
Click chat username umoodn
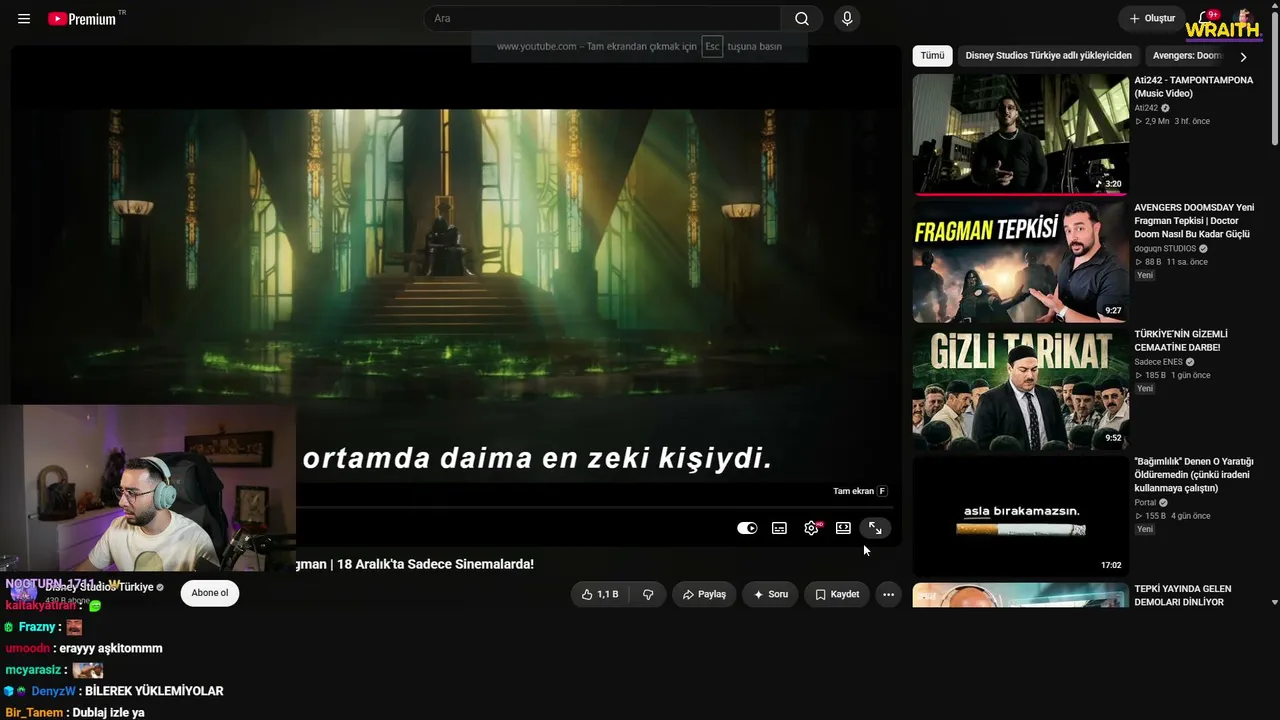coord(28,648)
